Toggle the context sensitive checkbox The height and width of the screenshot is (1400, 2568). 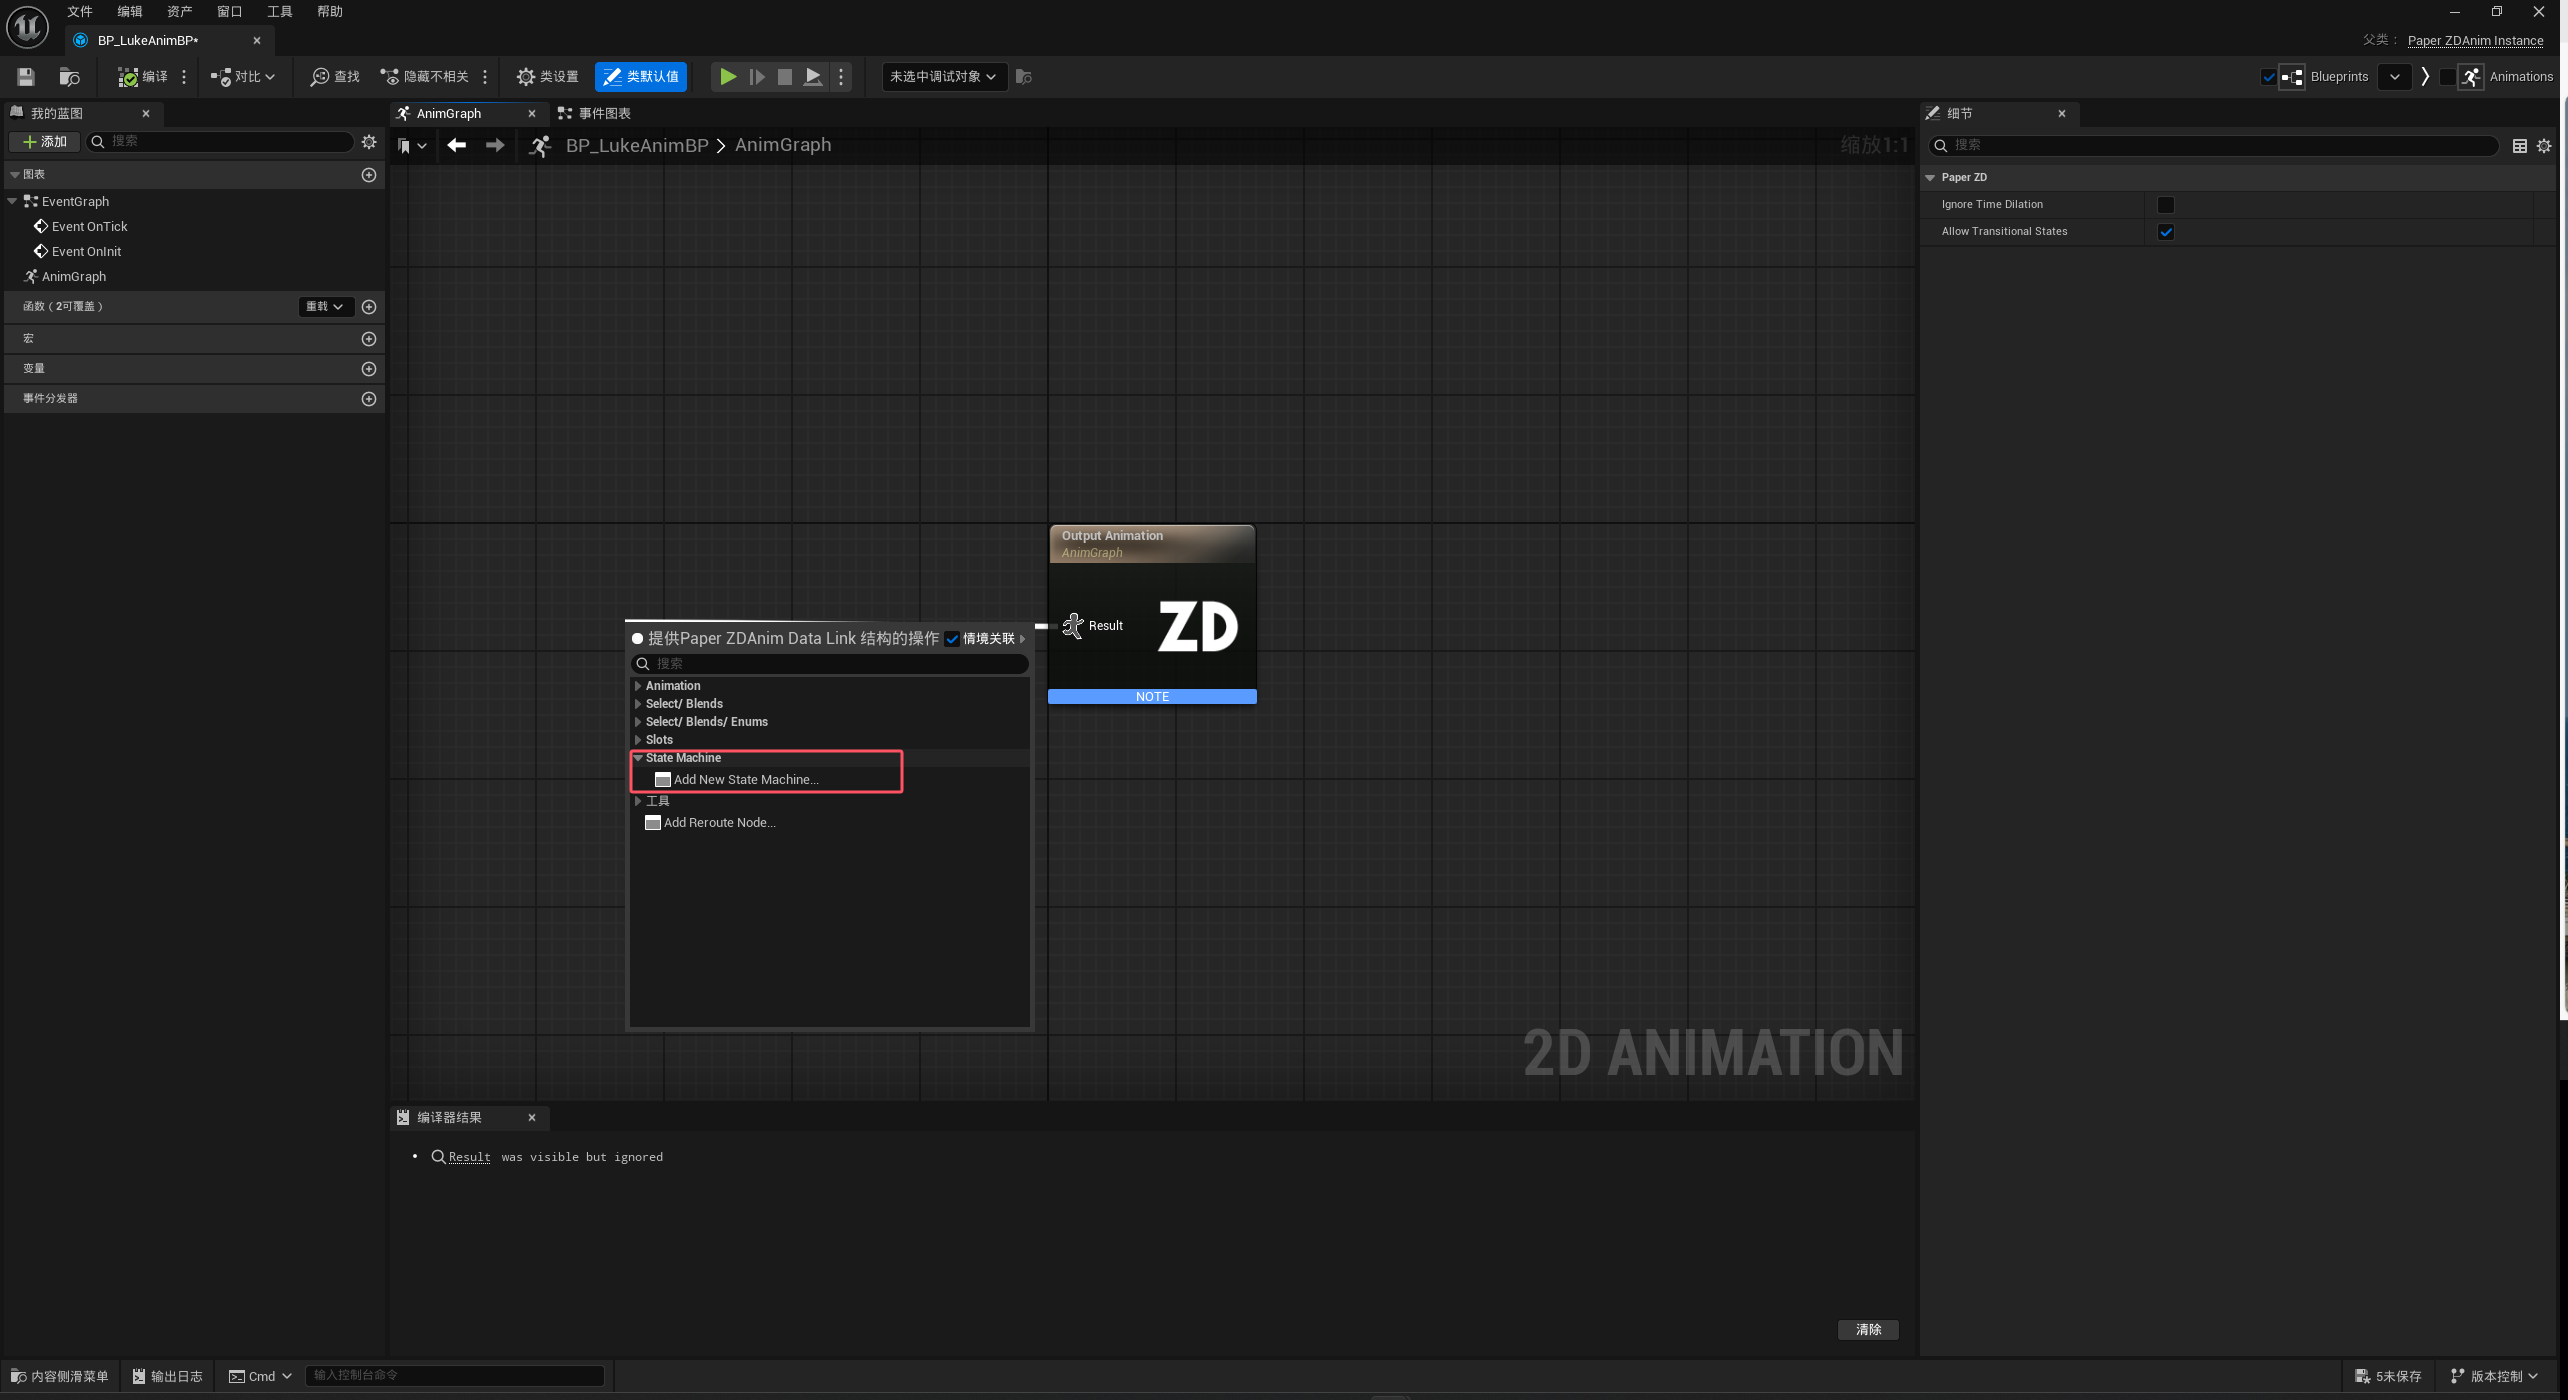pos(952,639)
